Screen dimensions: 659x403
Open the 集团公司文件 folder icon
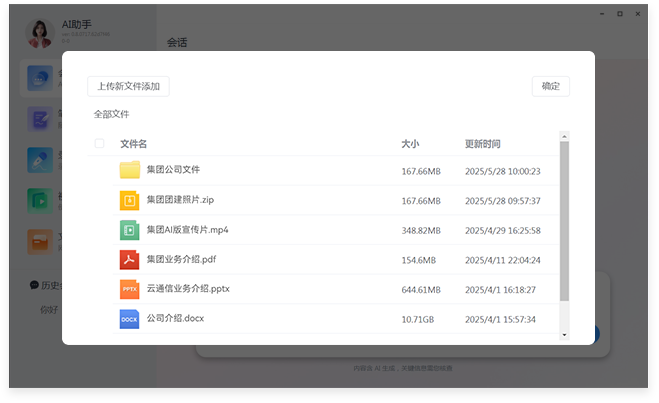(x=129, y=170)
